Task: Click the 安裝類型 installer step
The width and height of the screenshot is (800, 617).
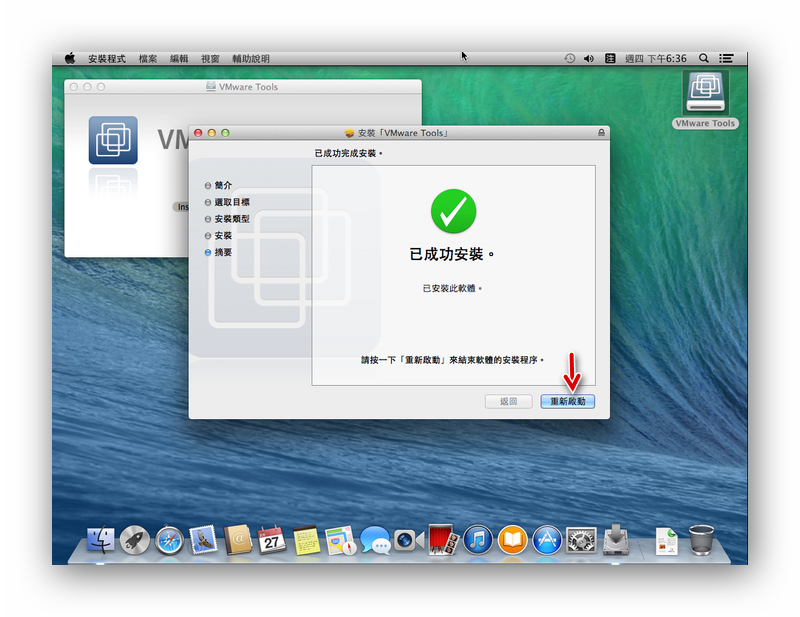Action: pyautogui.click(x=232, y=219)
